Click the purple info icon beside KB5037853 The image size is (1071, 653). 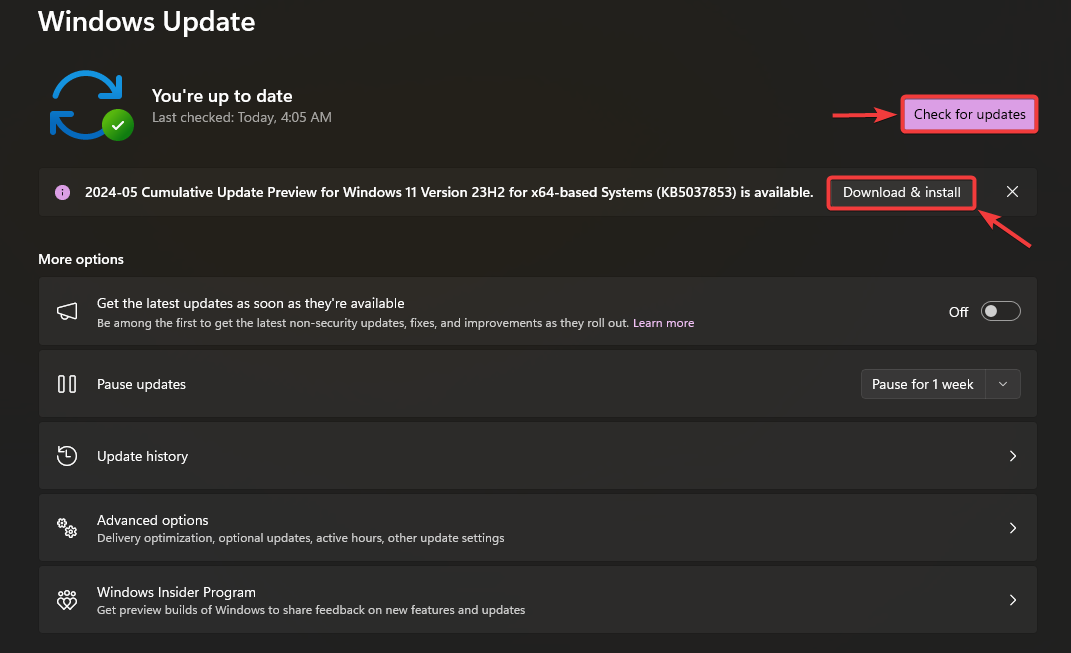tap(62, 192)
